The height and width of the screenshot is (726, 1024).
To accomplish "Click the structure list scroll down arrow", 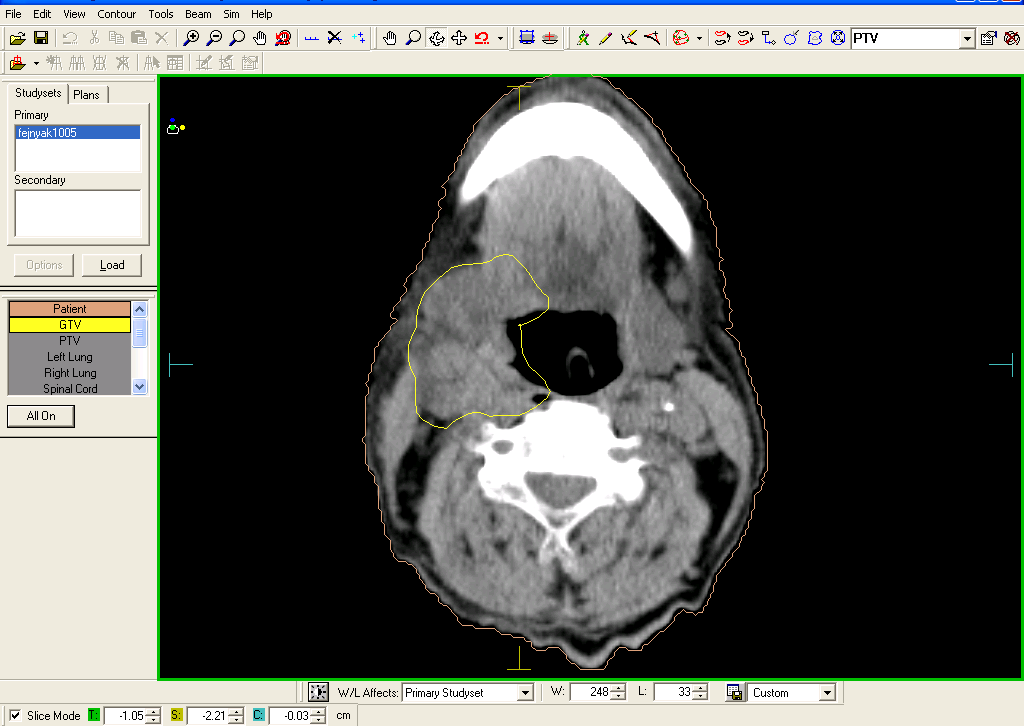I will click(x=139, y=387).
